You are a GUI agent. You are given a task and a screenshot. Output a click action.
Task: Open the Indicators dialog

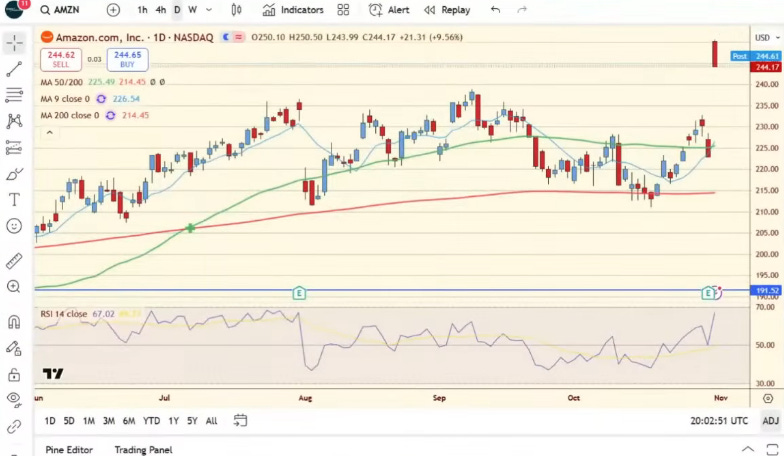293,10
